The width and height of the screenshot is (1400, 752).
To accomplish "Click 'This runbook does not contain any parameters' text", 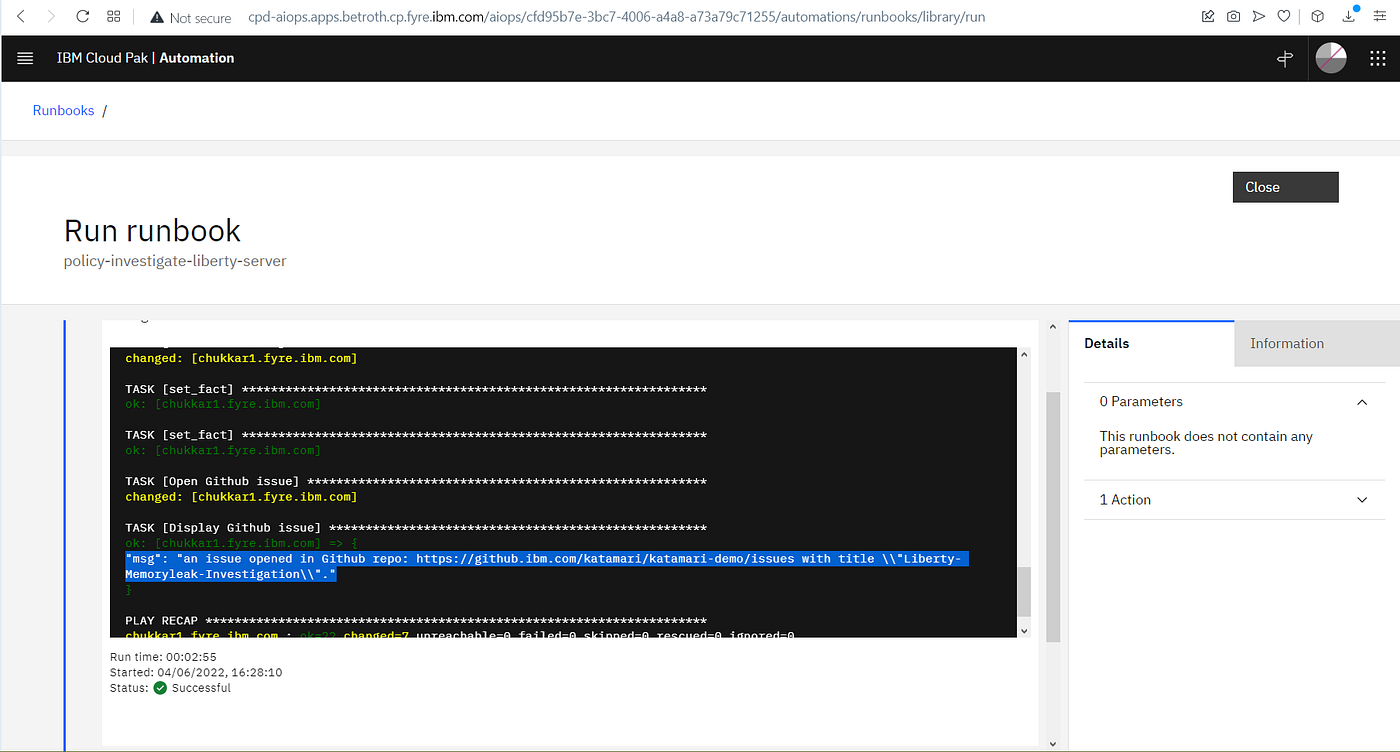I will [1206, 443].
